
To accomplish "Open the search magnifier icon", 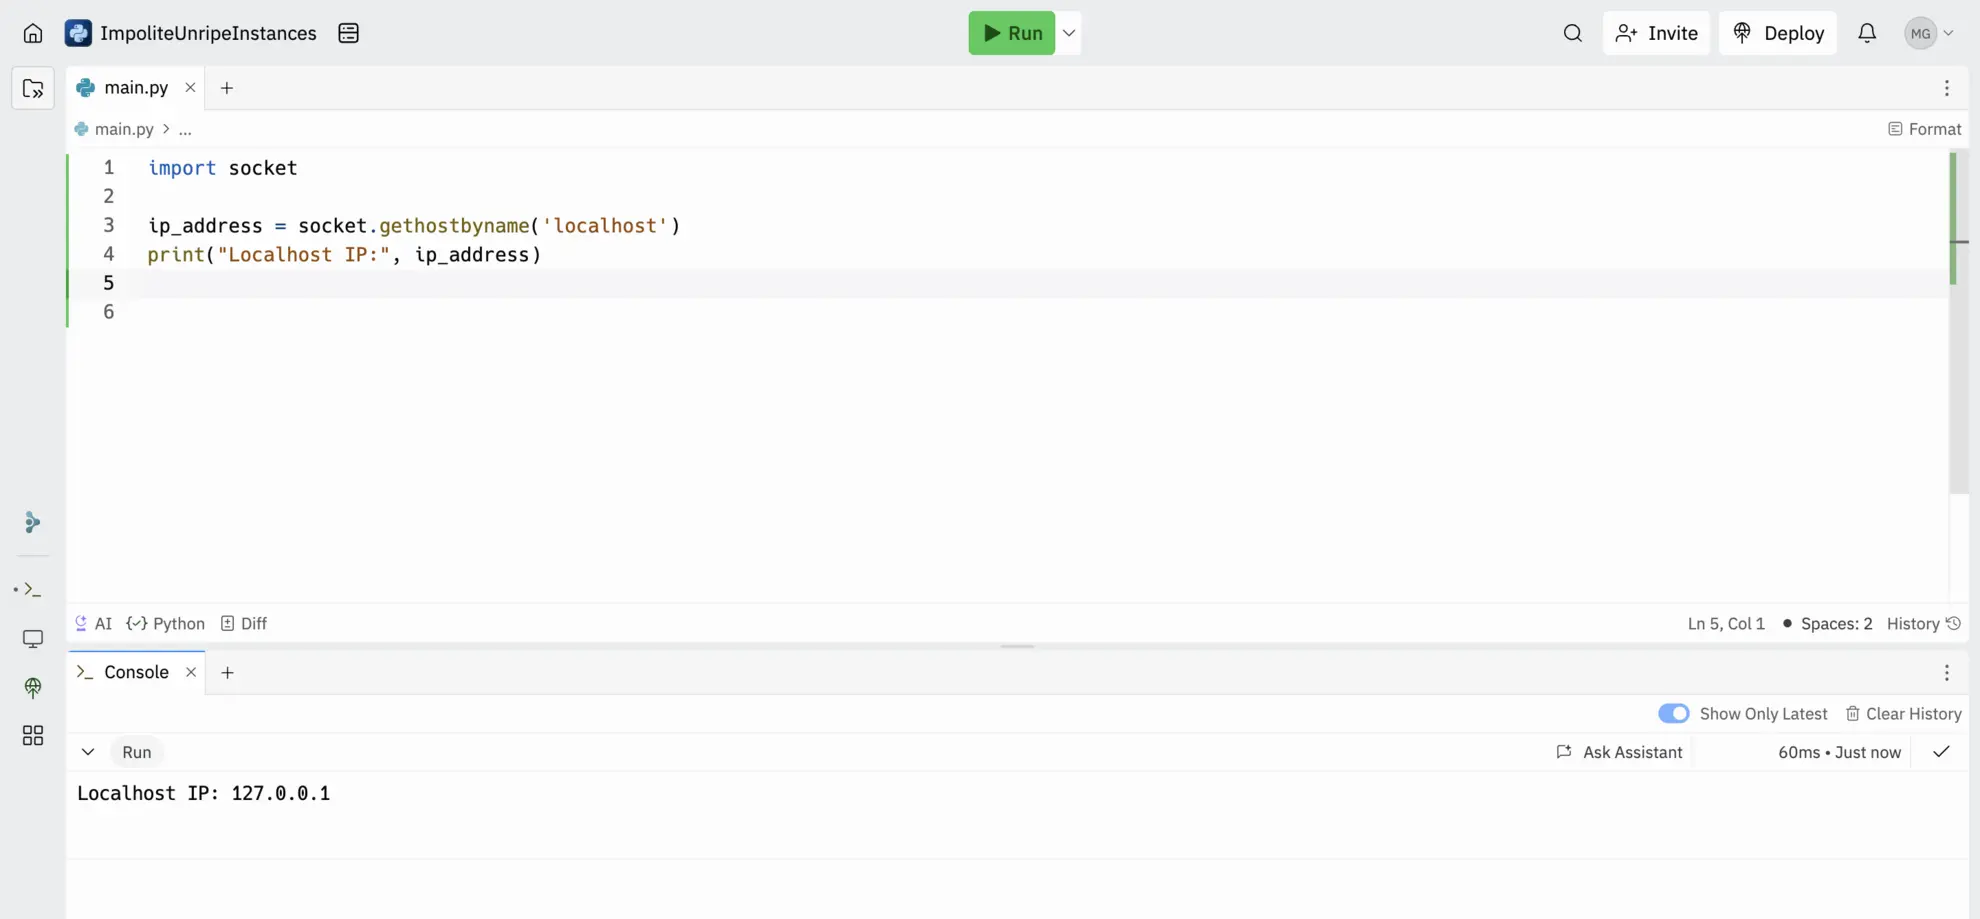I will pyautogui.click(x=1572, y=33).
